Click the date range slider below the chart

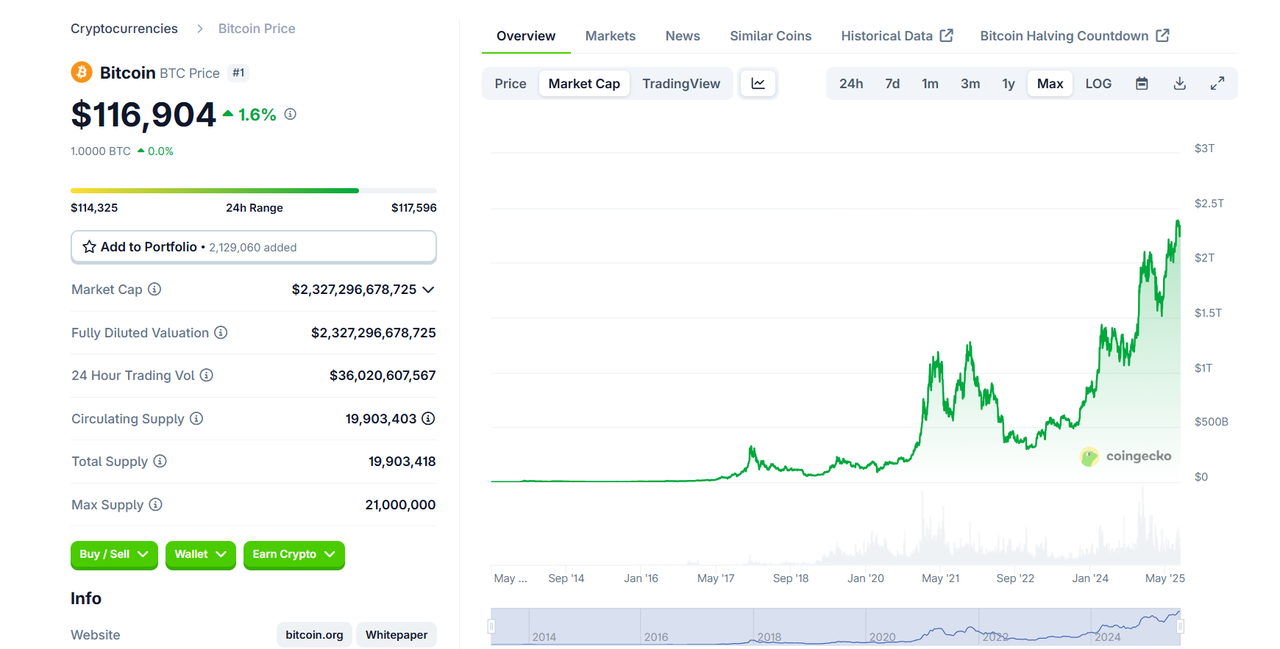click(x=835, y=625)
